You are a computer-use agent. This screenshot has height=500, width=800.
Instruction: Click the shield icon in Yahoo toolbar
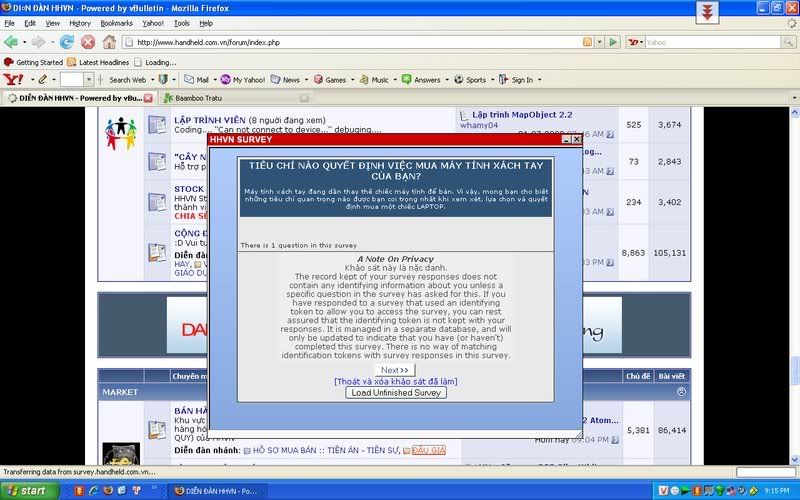pos(163,80)
